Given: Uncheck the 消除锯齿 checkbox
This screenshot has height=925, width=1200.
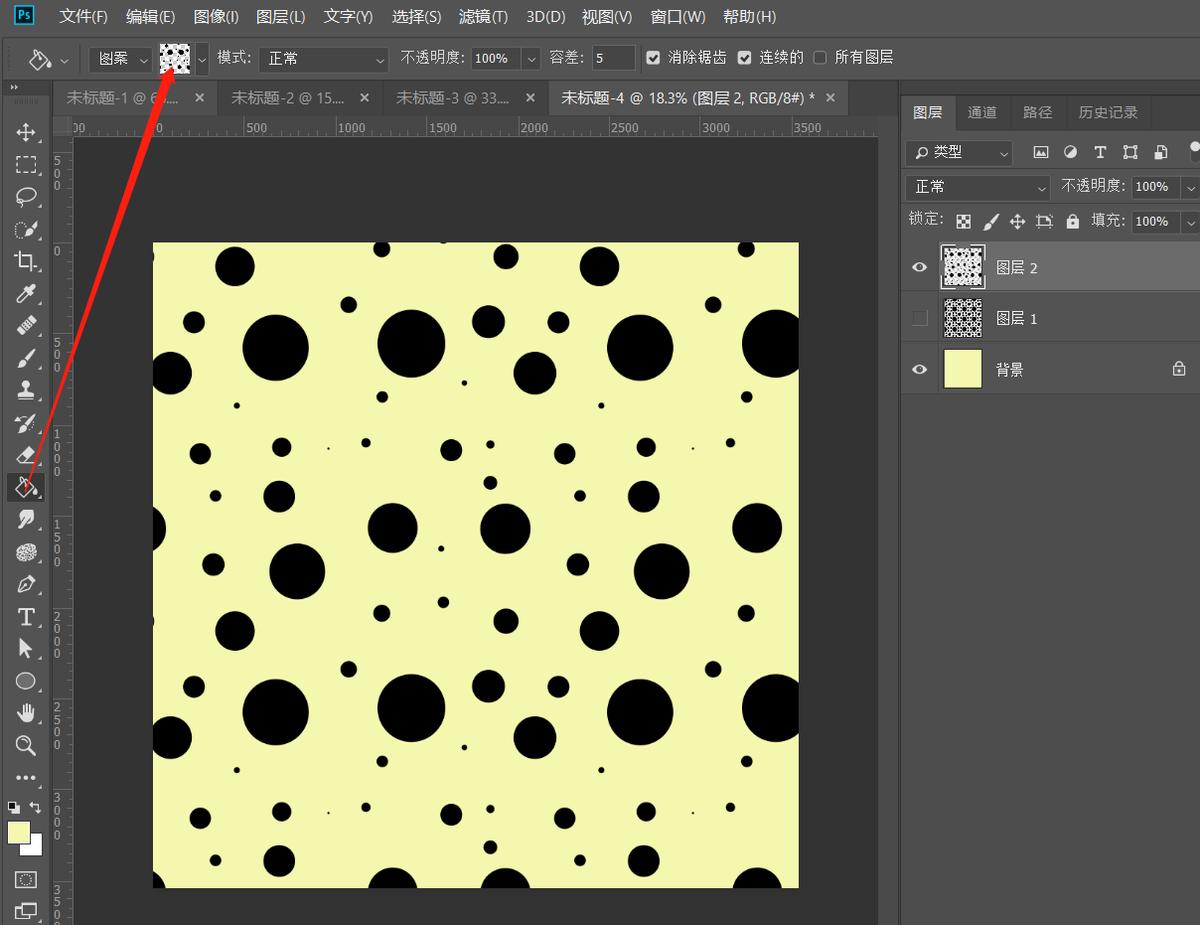Looking at the screenshot, I should [x=653, y=58].
